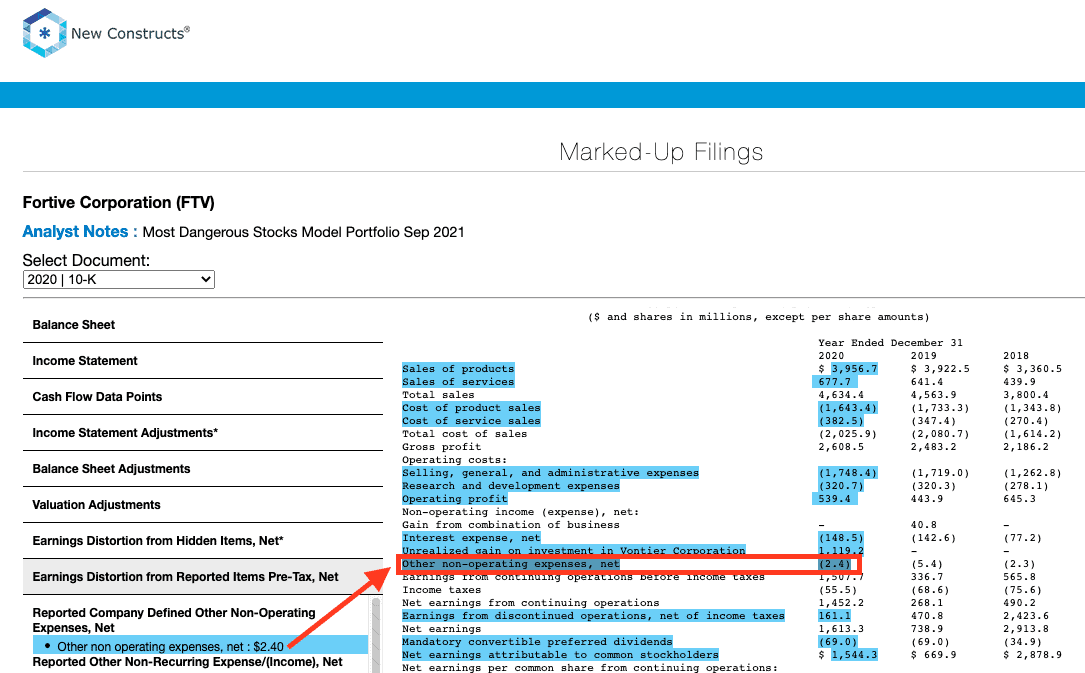This screenshot has height=673, width=1085.
Task: Click the highlighted value 539.4
Action: click(x=835, y=499)
